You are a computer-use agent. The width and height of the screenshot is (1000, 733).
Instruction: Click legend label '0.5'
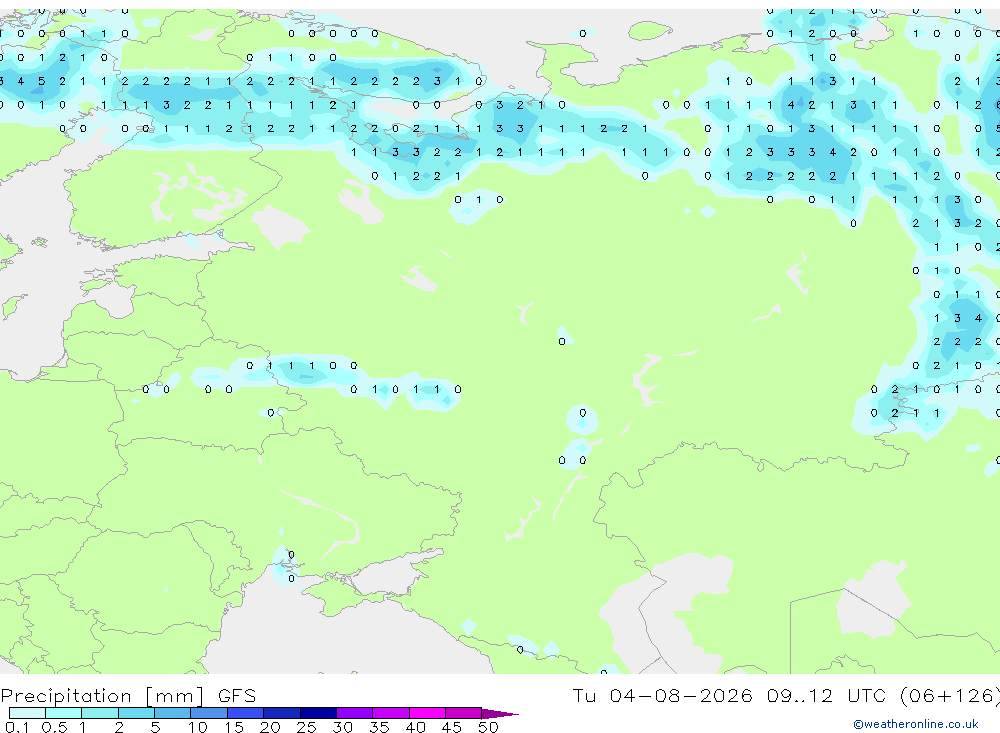point(54,727)
